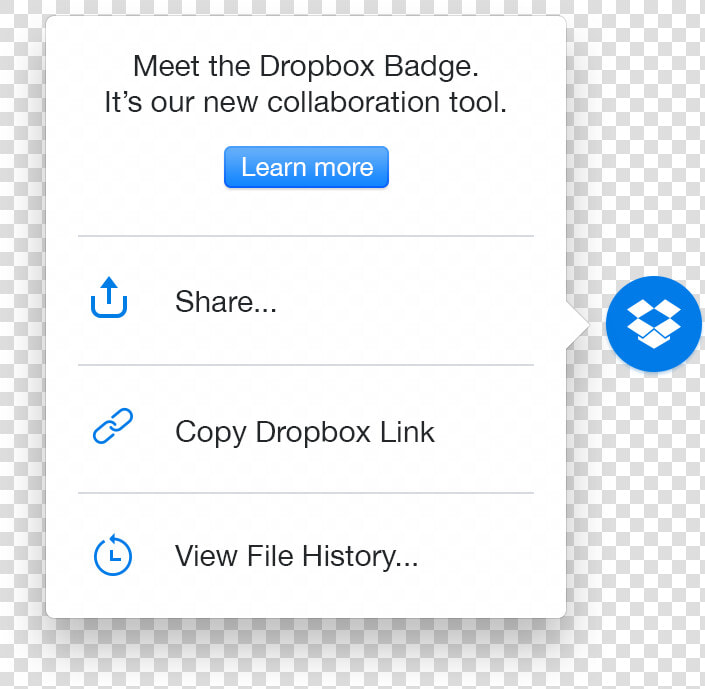Viewport: 705px width, 689px height.
Task: Choose the Share... menu entry
Action: (x=306, y=301)
